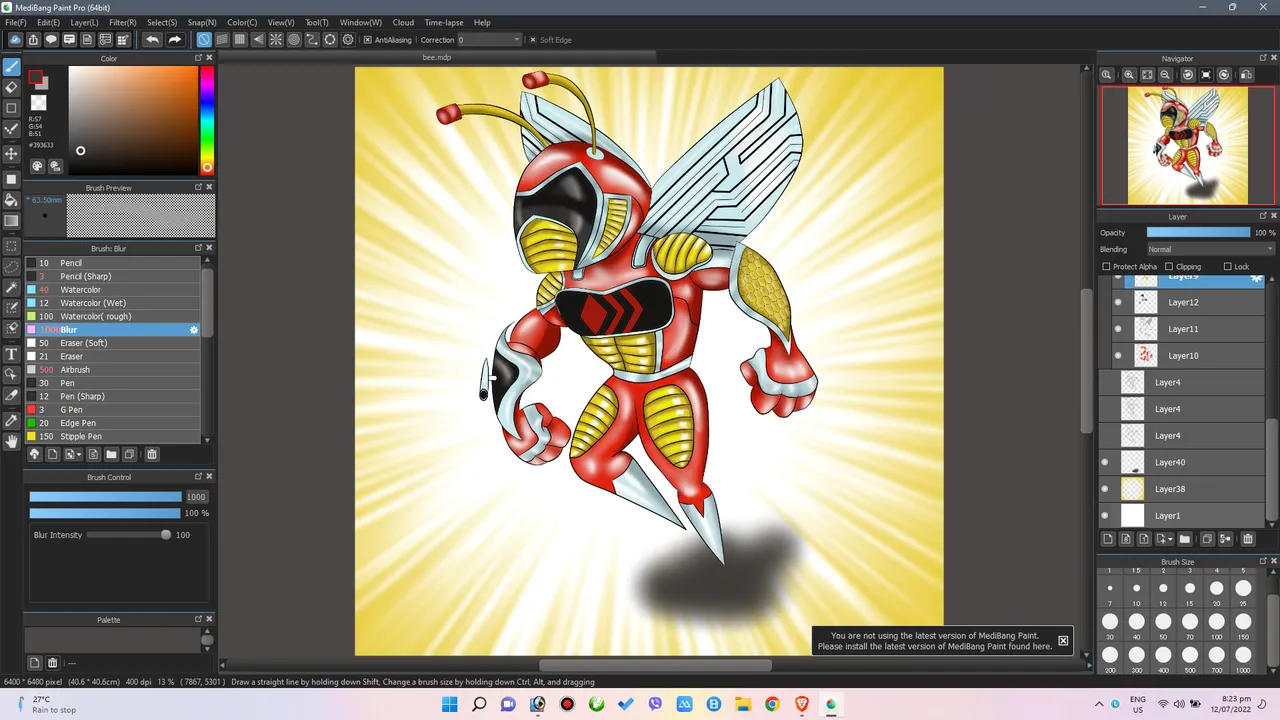
Task: Enable the layer Lock checkbox
Action: [1228, 267]
